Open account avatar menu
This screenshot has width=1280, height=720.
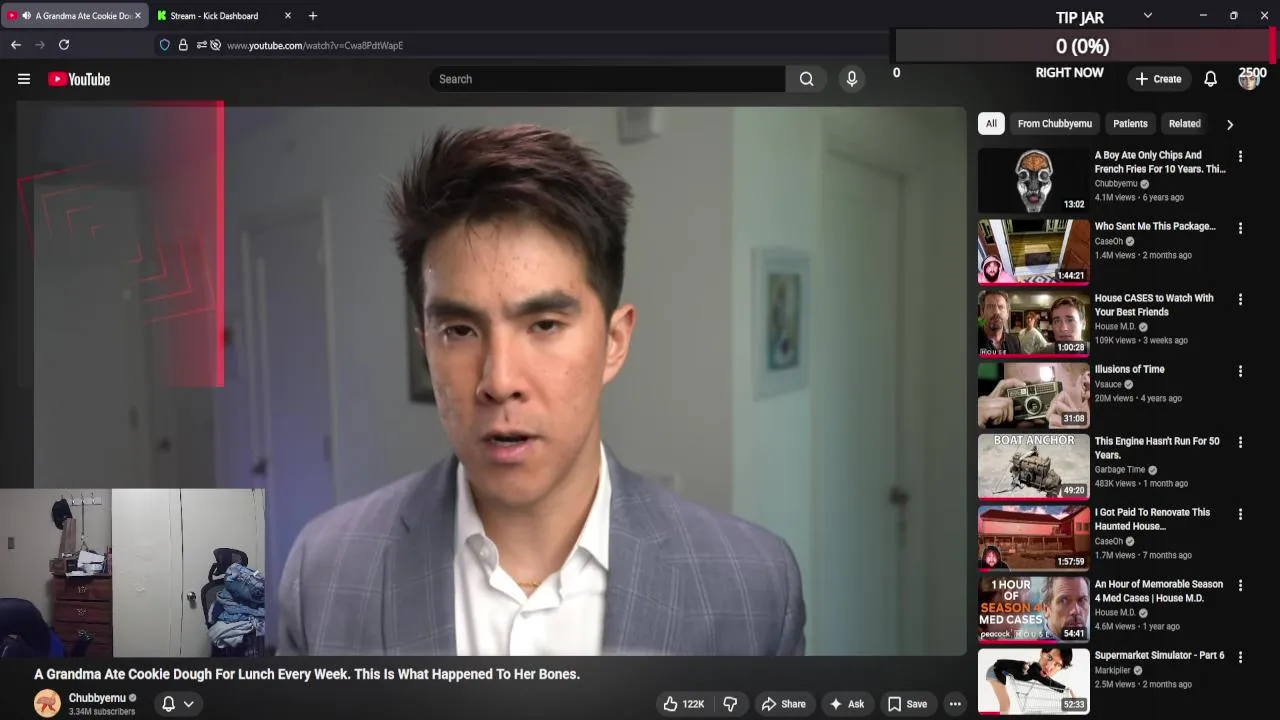point(1248,79)
